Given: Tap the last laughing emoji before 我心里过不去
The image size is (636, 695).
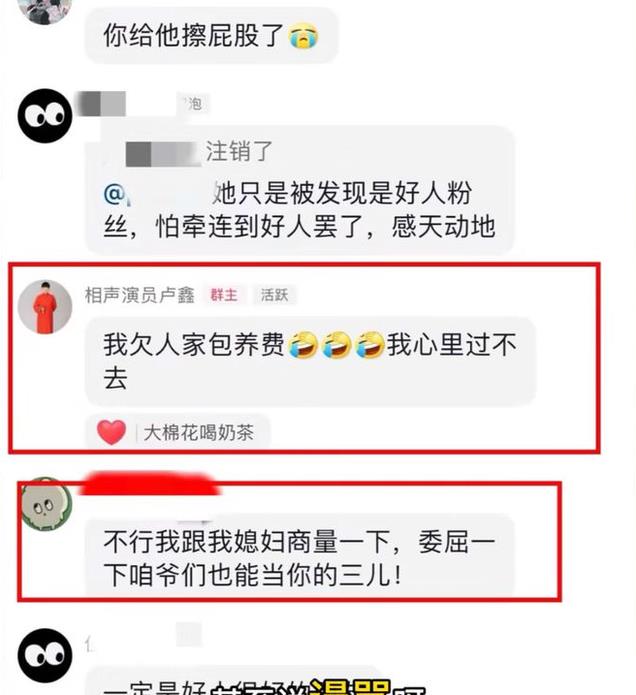Looking at the screenshot, I should click(370, 345).
